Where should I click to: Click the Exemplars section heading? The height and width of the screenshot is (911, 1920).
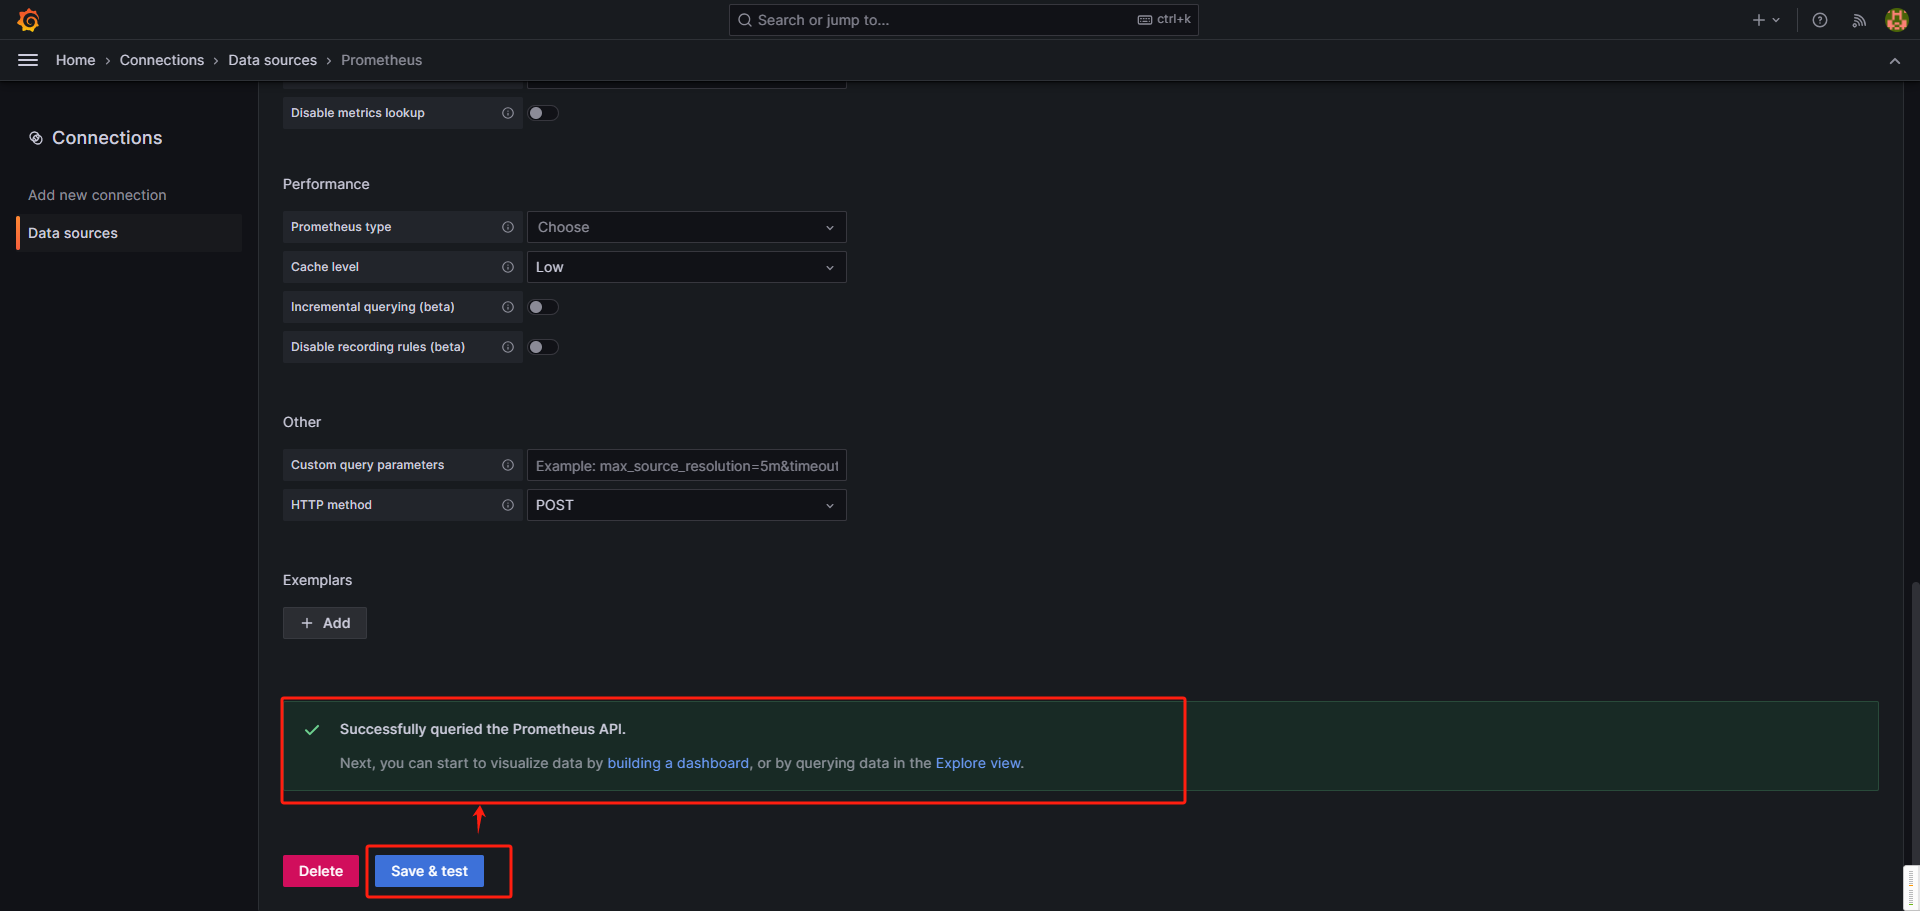[317, 580]
